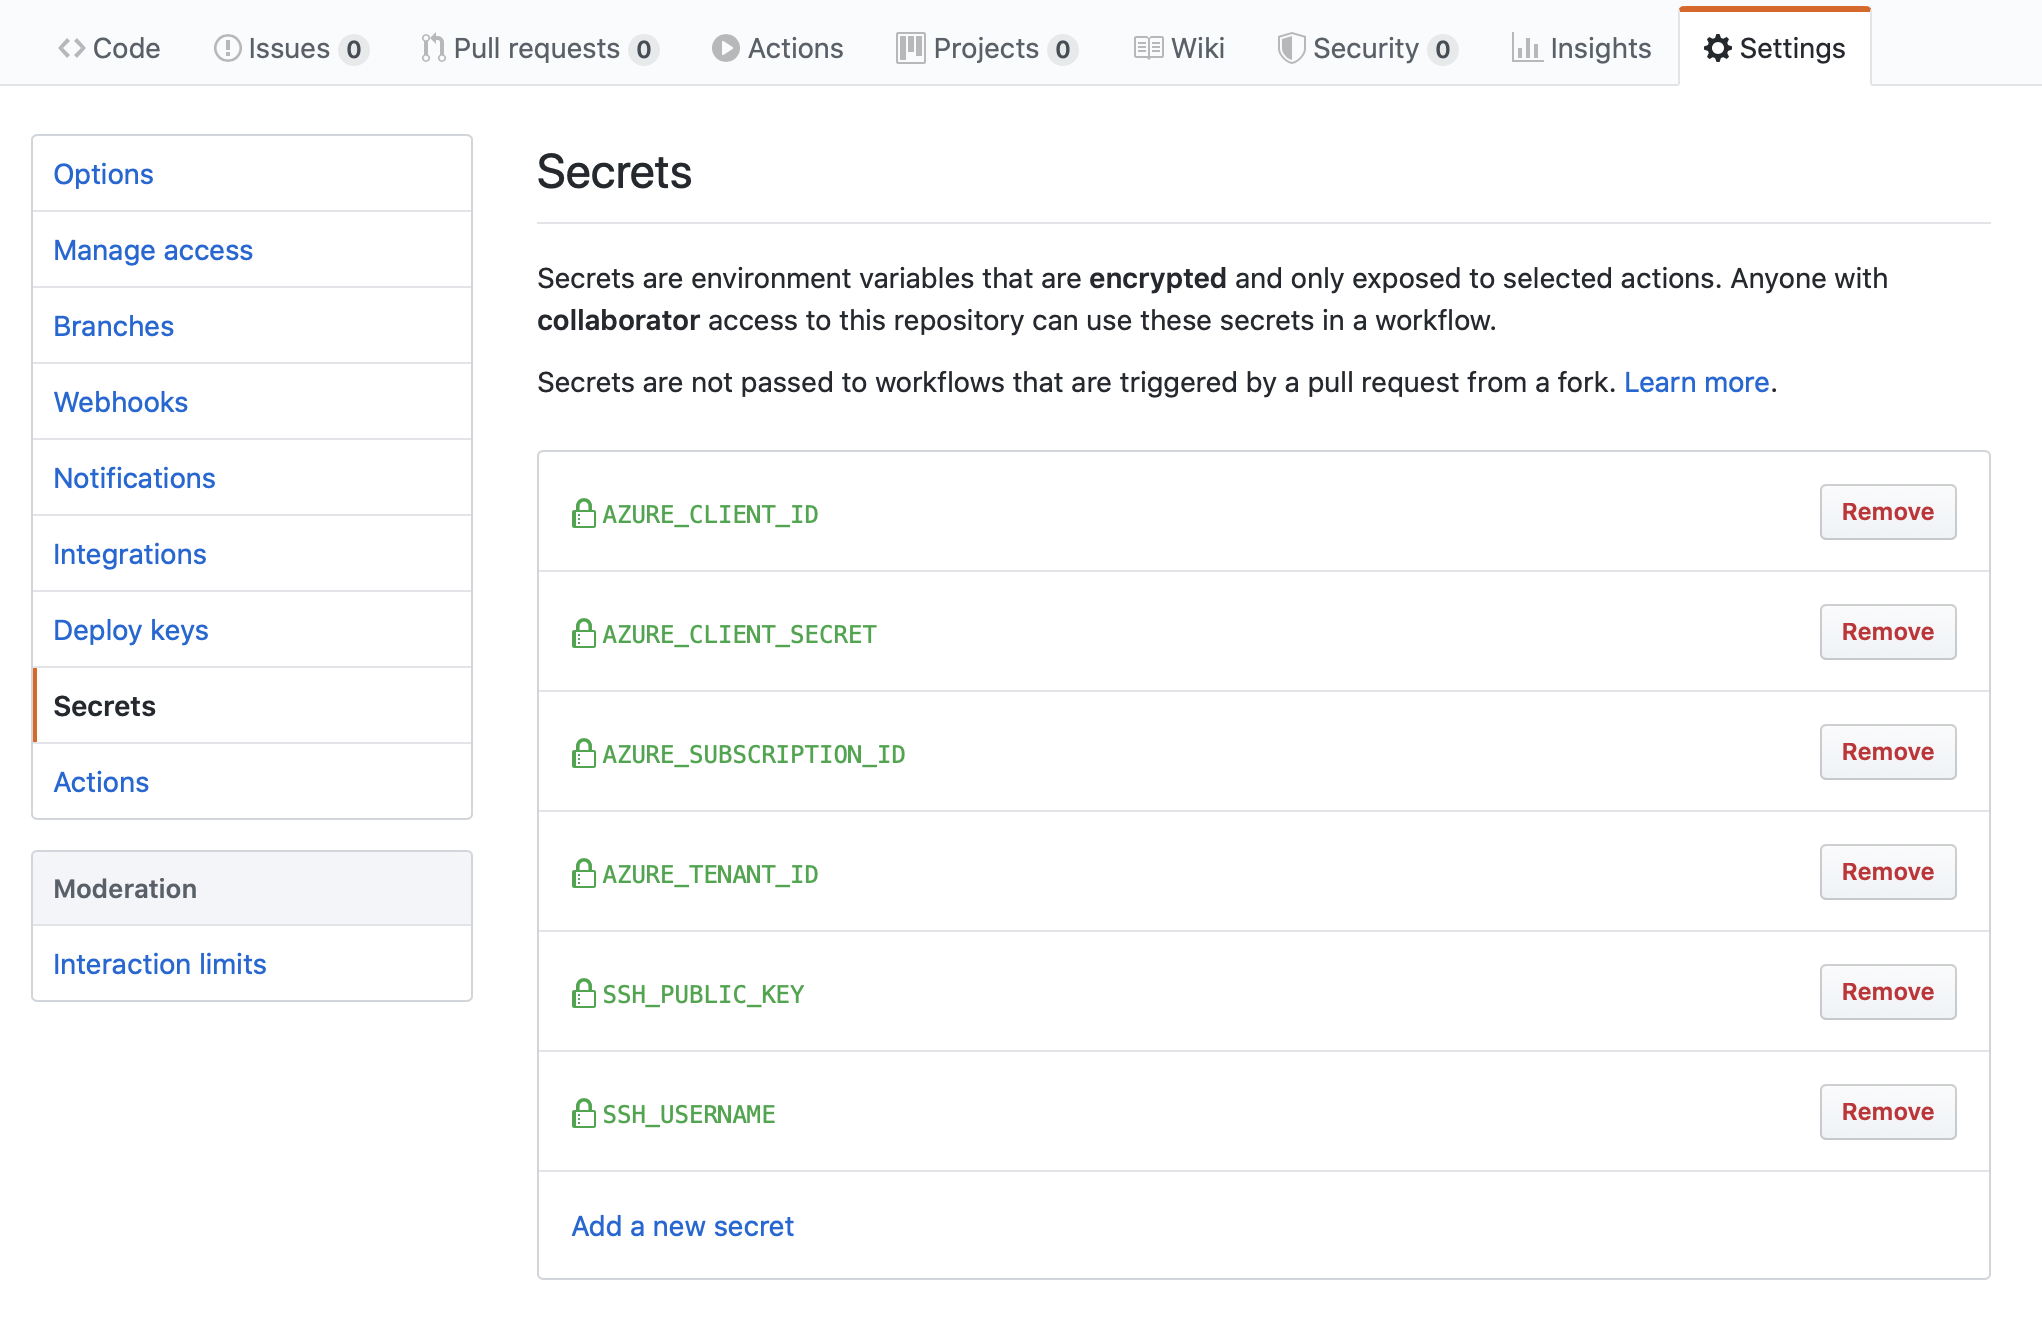Viewport: 2042px width, 1334px height.
Task: Open Deploy keys settings
Action: click(252, 630)
